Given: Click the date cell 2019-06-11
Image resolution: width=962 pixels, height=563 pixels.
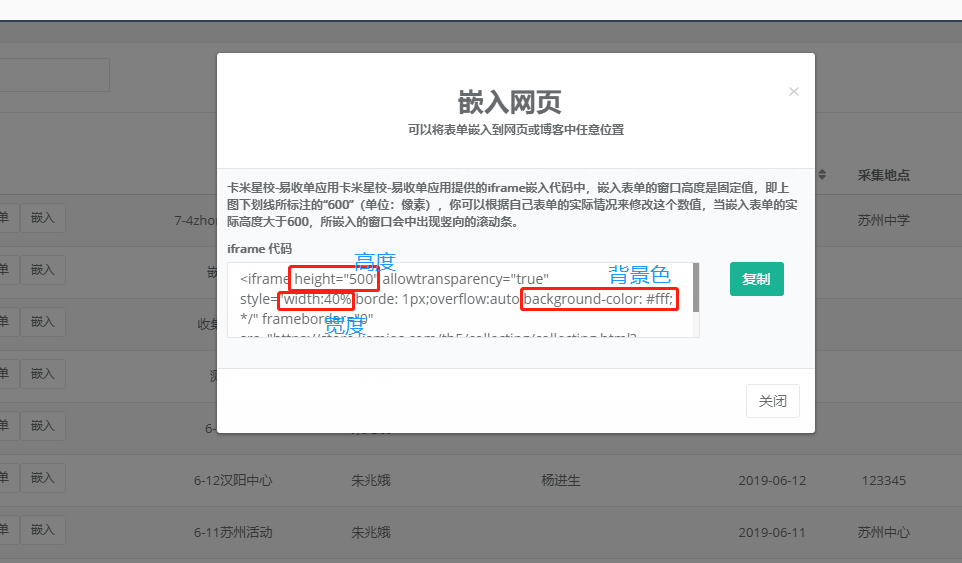Looking at the screenshot, I should pos(772,533).
